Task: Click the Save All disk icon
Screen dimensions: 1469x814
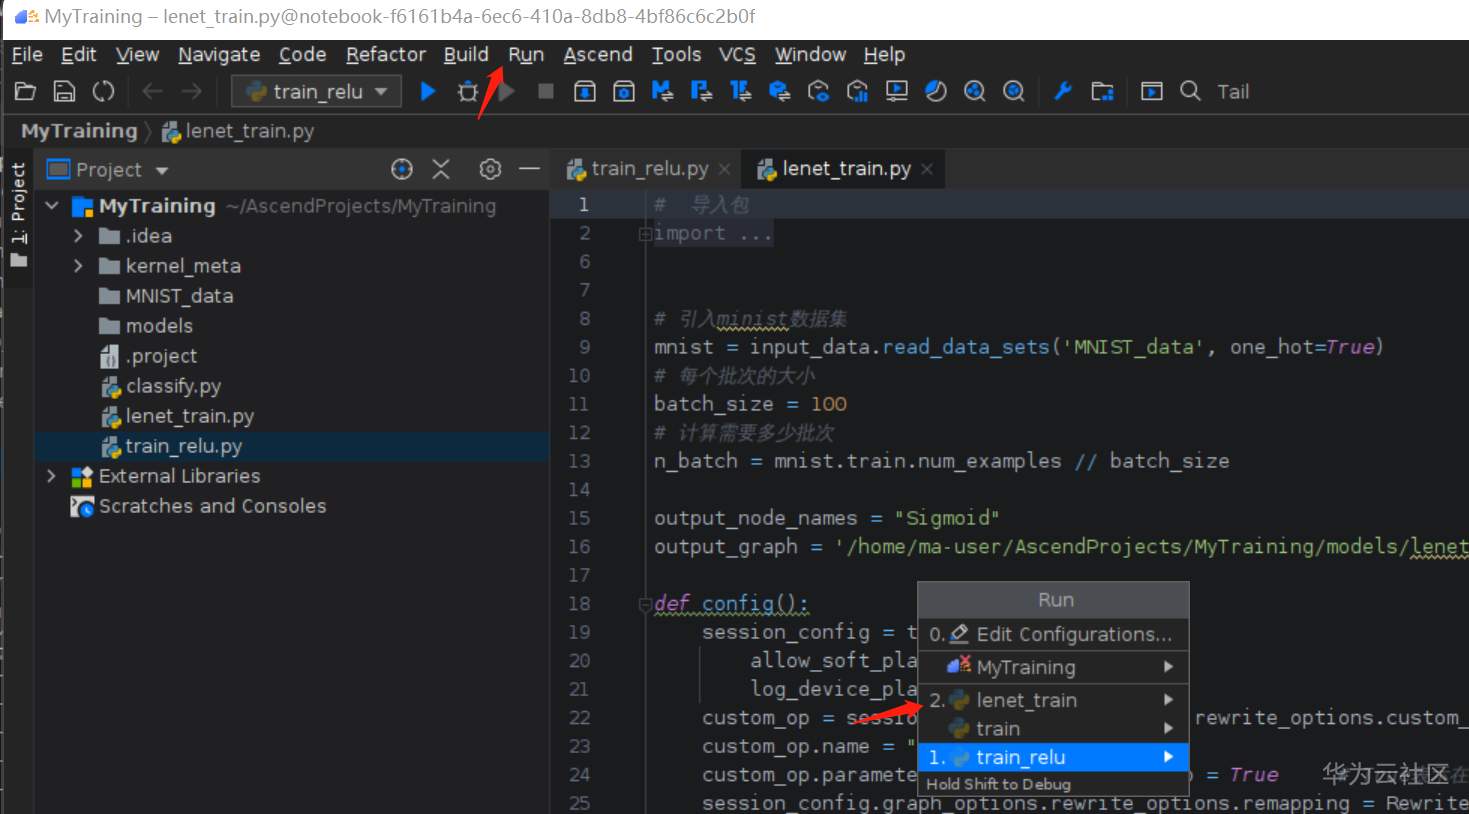Action: pyautogui.click(x=64, y=92)
